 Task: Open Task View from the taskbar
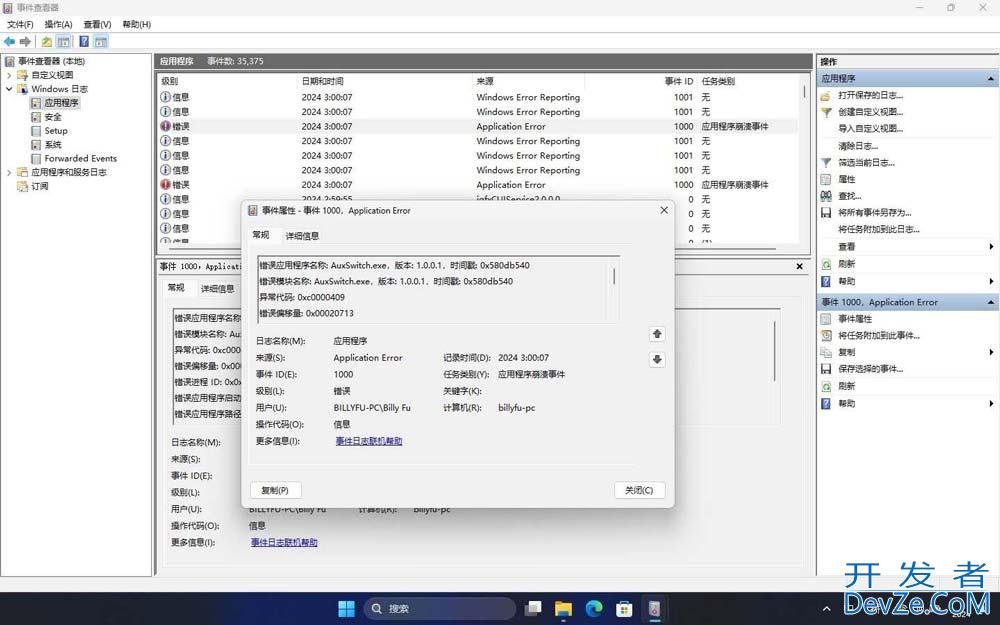(533, 608)
